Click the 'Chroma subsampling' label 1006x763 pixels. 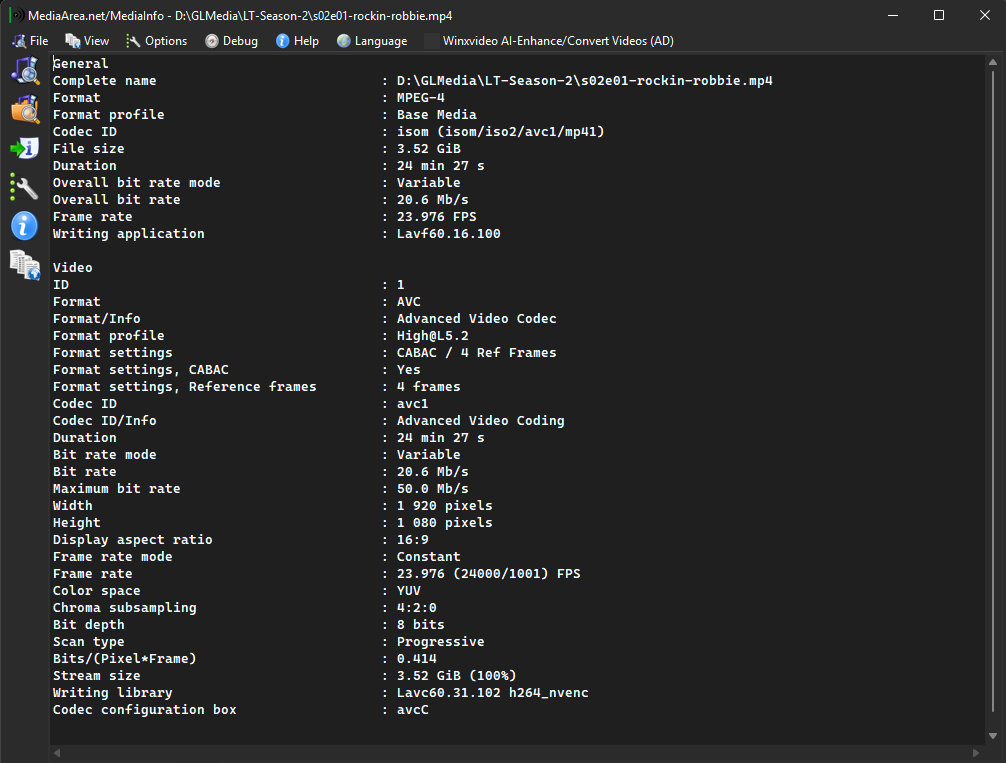point(124,608)
